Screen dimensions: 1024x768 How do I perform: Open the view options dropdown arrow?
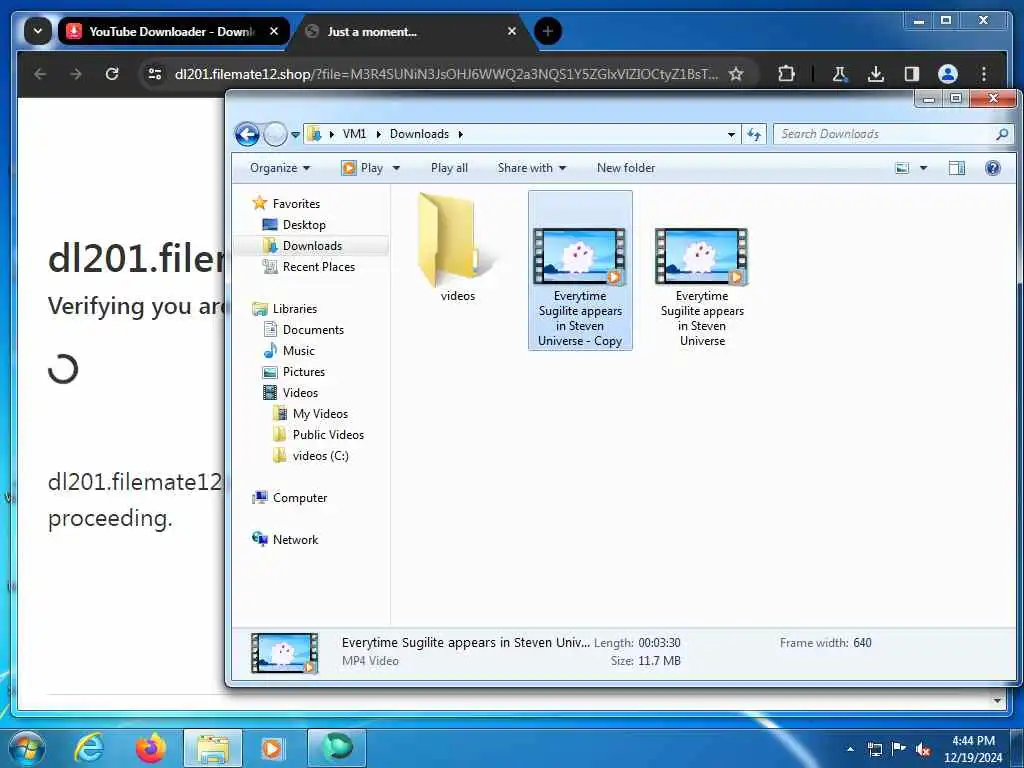click(923, 168)
